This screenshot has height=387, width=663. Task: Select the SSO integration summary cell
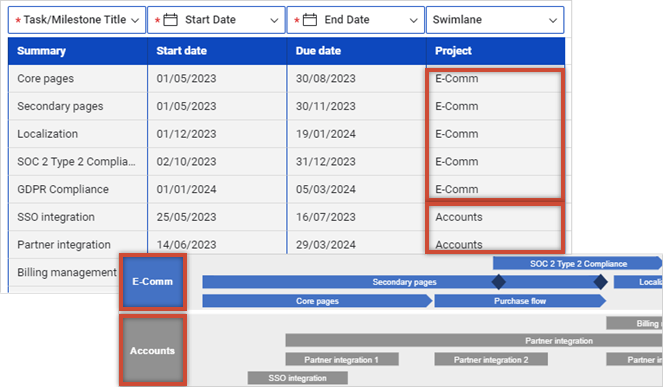pos(78,217)
